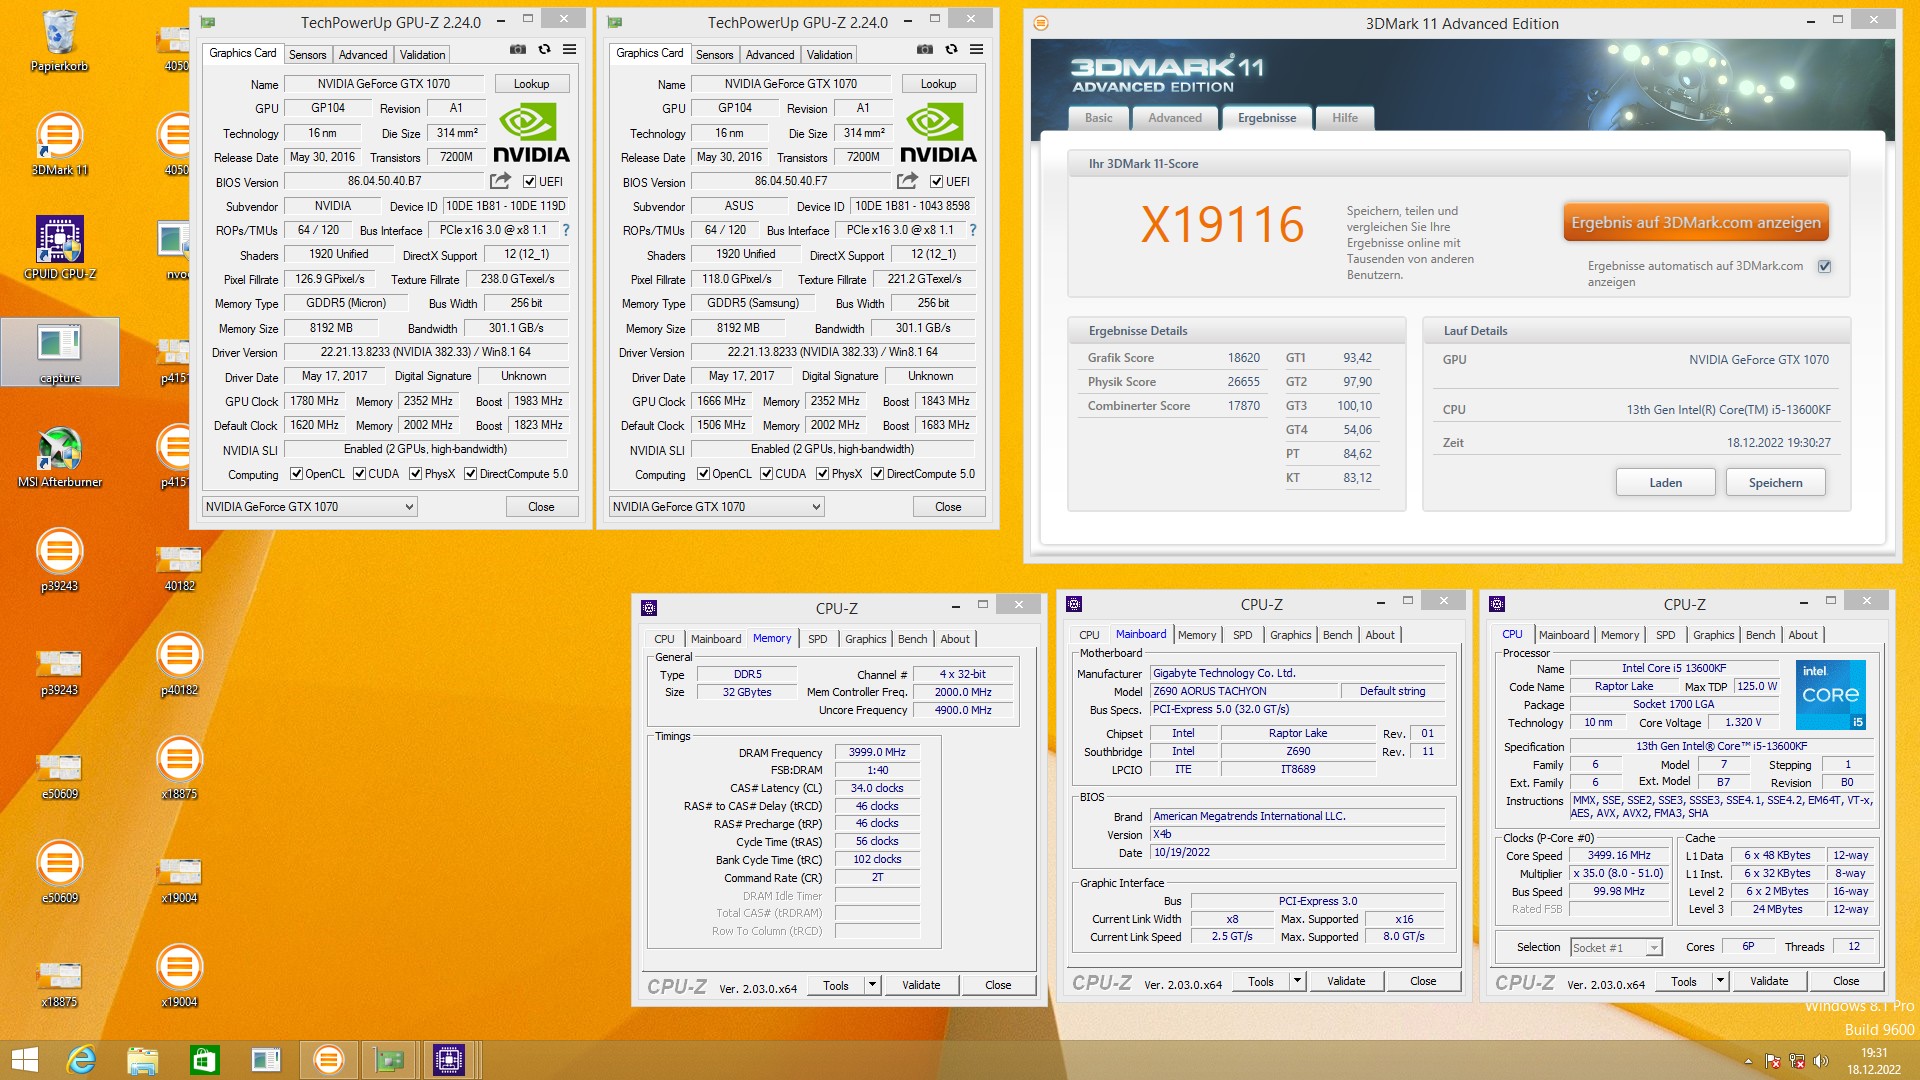Open Socket #1 selection dropdown in CPU-Z
Image resolution: width=1920 pixels, height=1080 pixels.
click(1616, 947)
